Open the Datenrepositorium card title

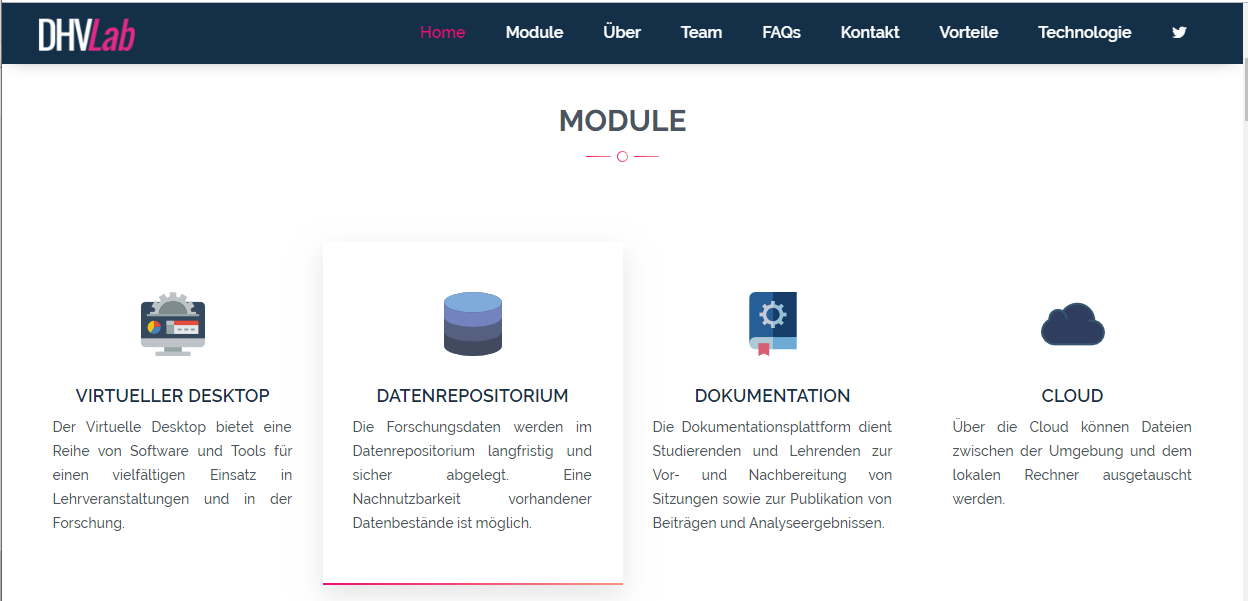(x=472, y=395)
